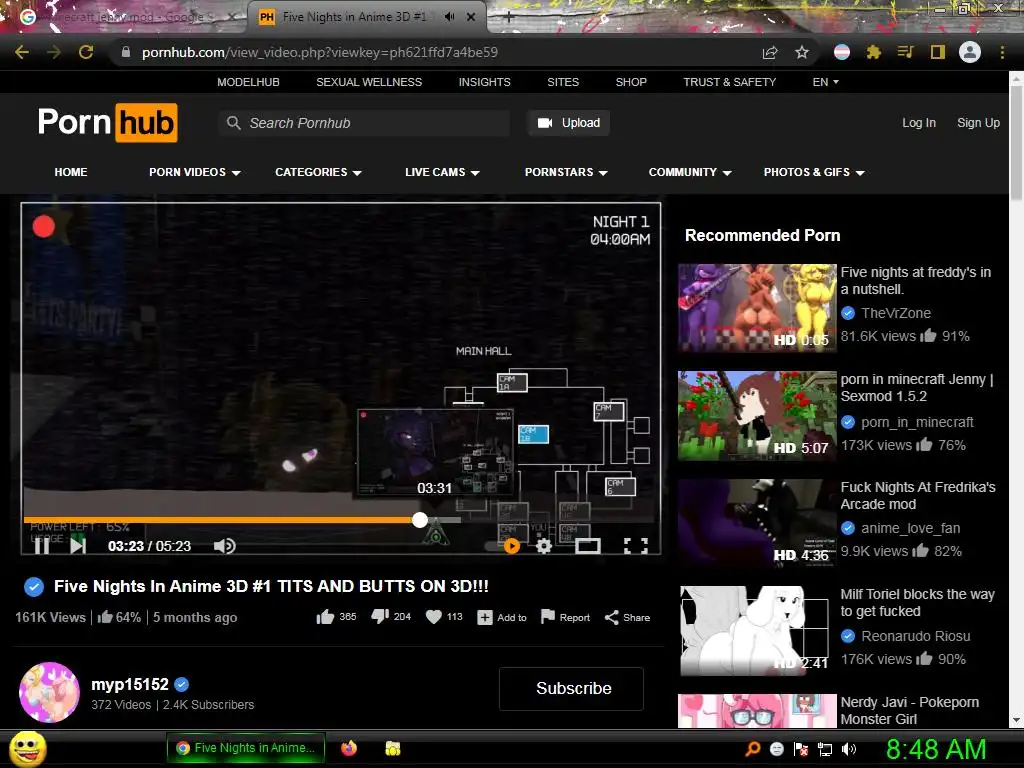1024x768 pixels.
Task: Pause the video playback
Action: click(x=42, y=546)
